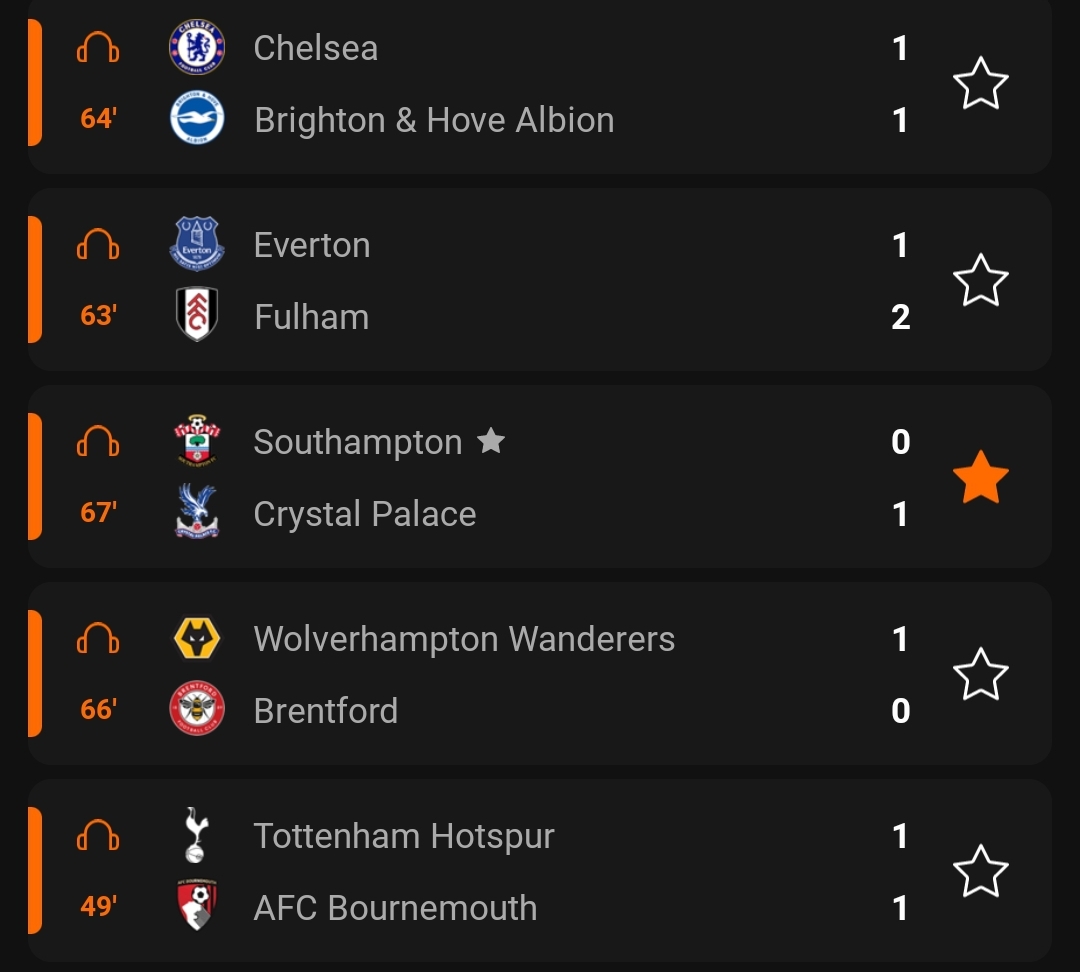1080x972 pixels.
Task: Click the 63' match minute indicator
Action: (98, 317)
